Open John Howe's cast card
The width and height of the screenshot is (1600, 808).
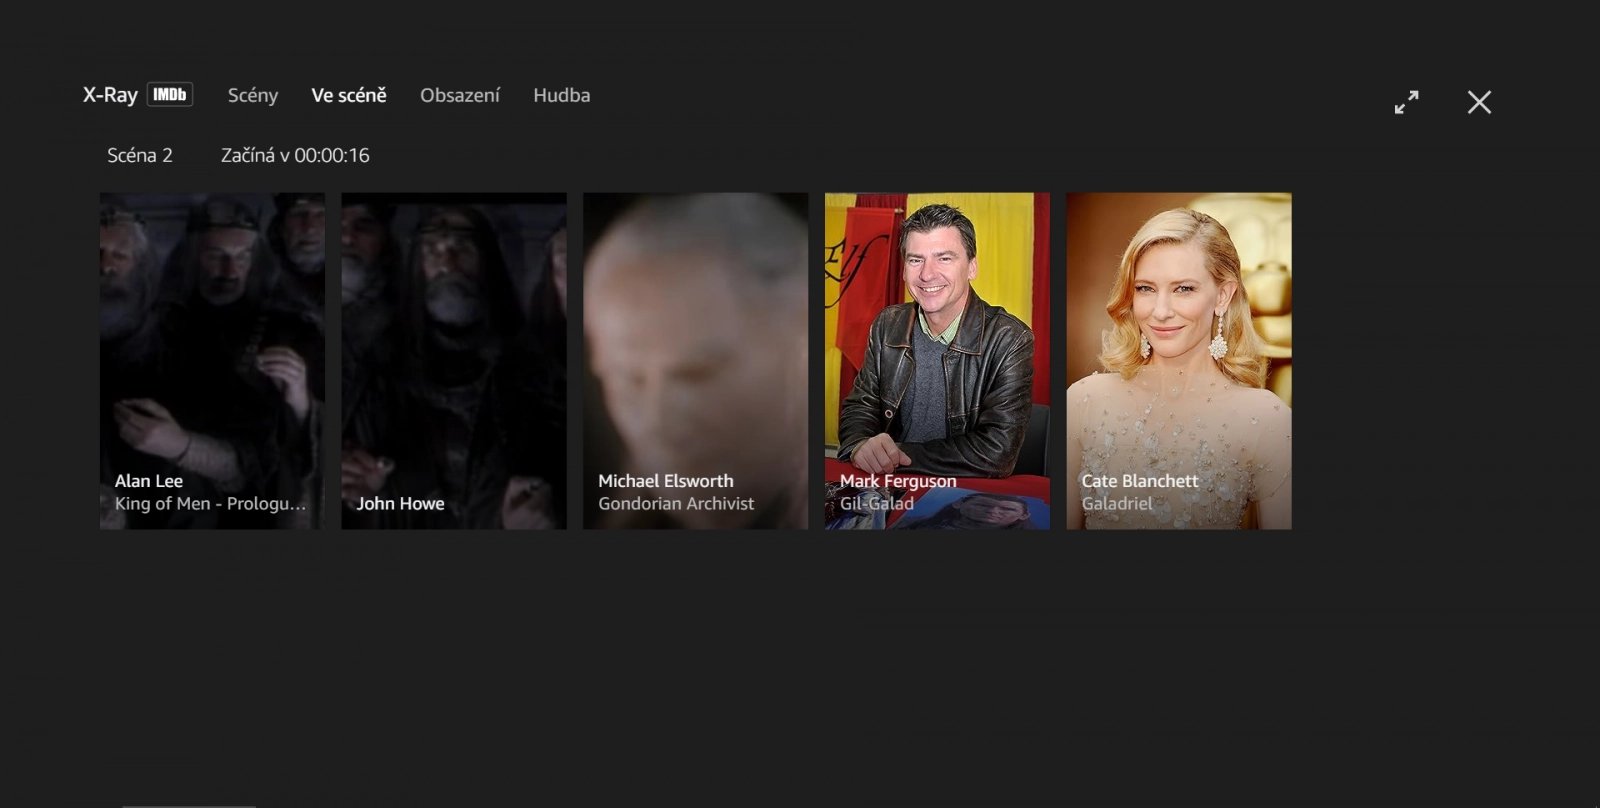tap(454, 361)
